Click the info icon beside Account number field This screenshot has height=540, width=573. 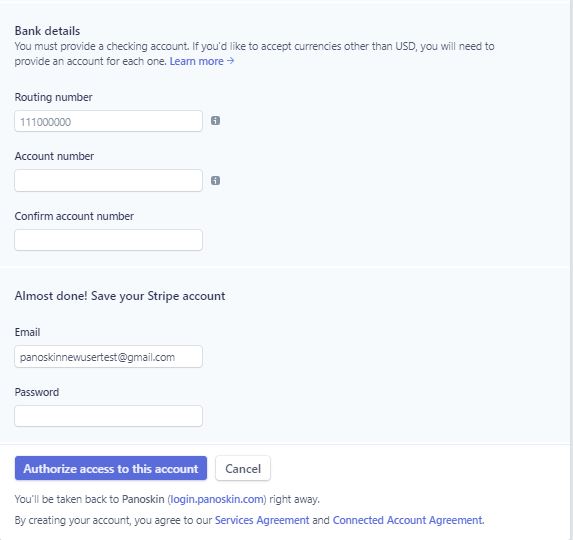215,180
